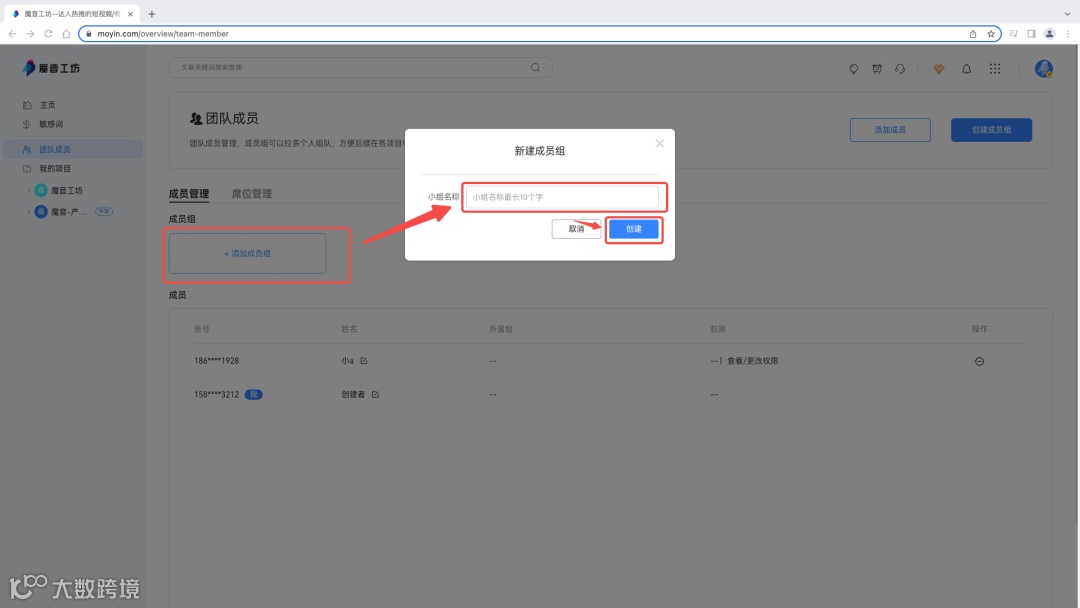
Task: Open the customer service headset icon
Action: 900,69
